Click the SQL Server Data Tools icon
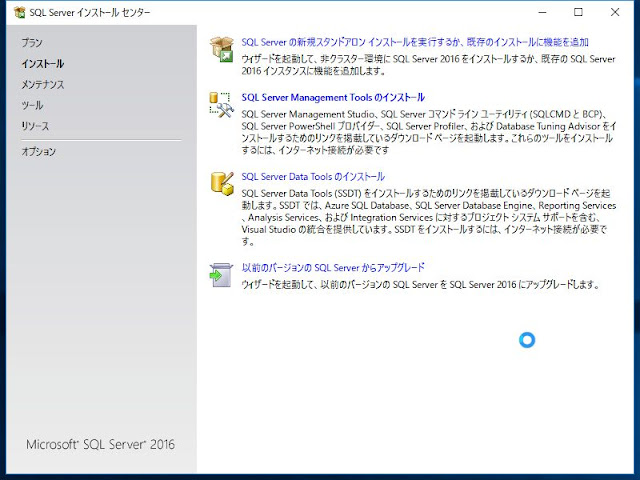The height and width of the screenshot is (480, 640). click(222, 184)
